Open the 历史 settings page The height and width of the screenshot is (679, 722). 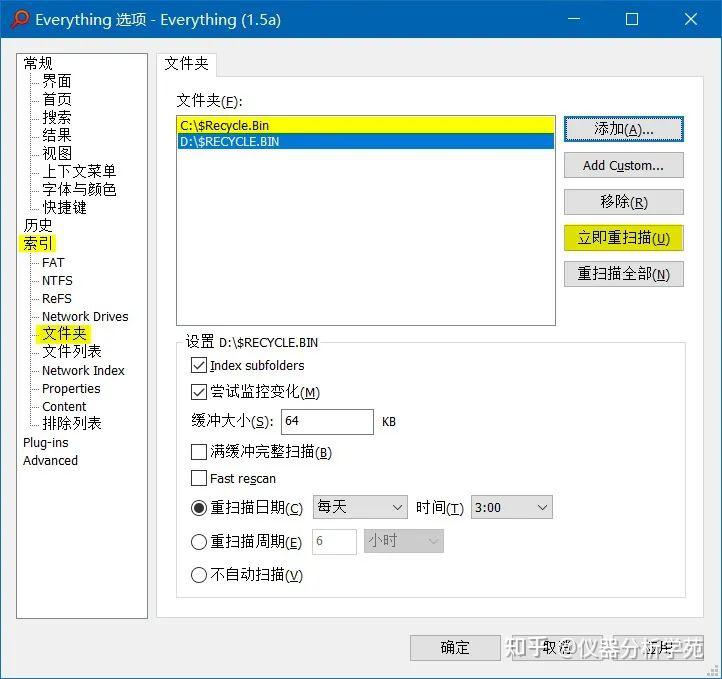38,225
